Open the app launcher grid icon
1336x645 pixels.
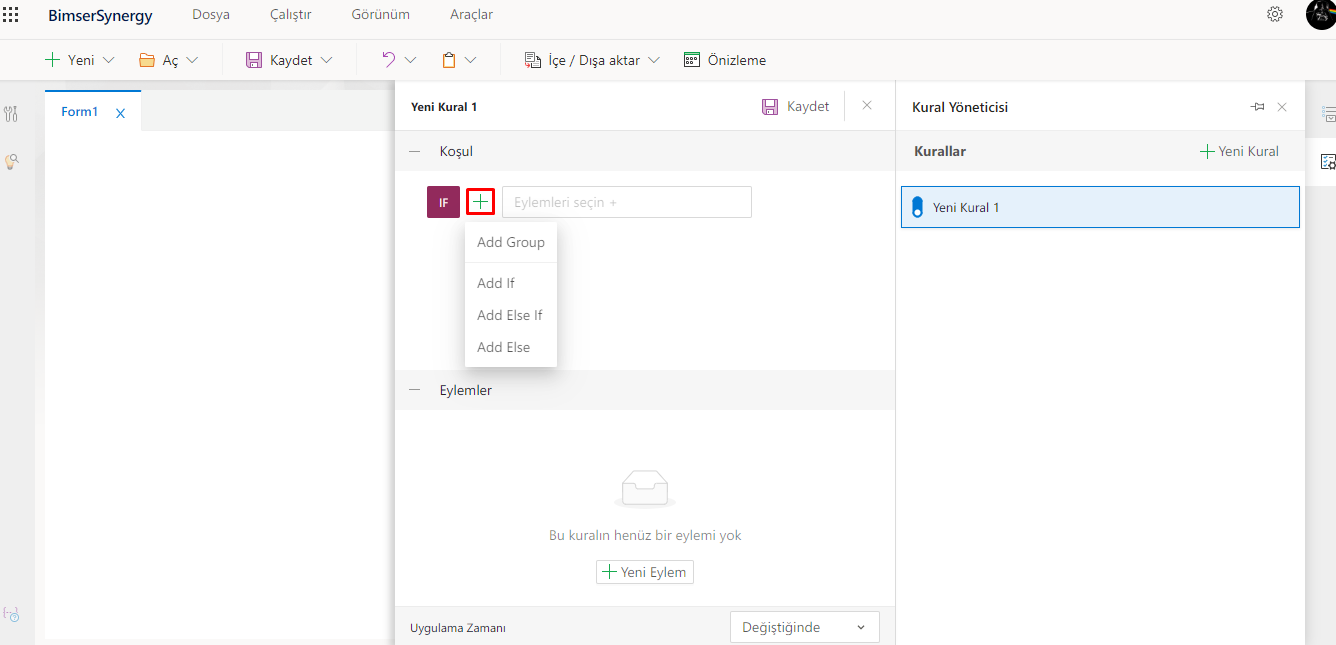(12, 15)
